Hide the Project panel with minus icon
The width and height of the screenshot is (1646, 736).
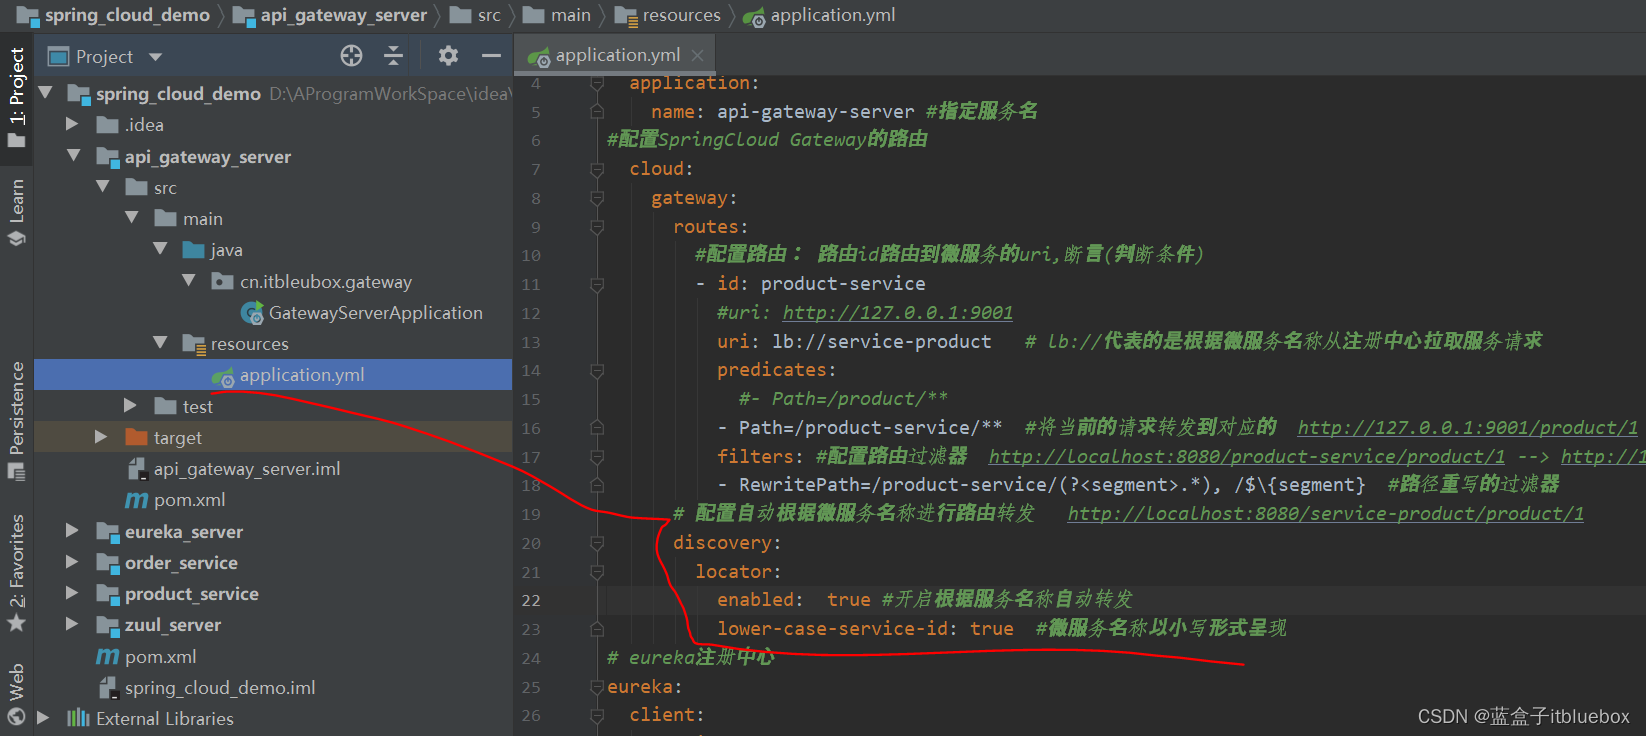(491, 56)
